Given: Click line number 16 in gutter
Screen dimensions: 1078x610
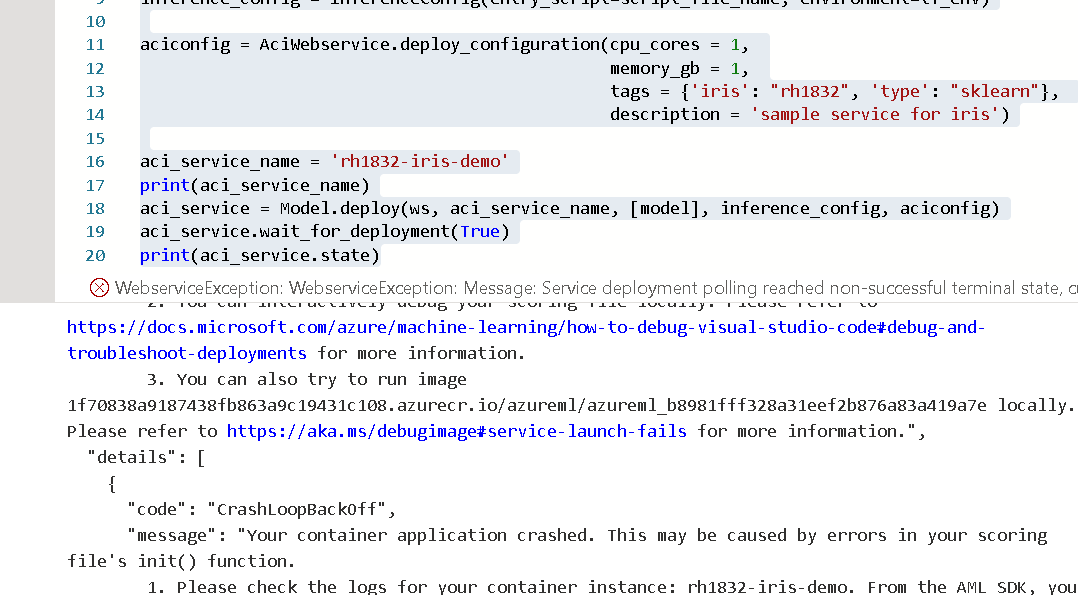Looking at the screenshot, I should point(95,162).
